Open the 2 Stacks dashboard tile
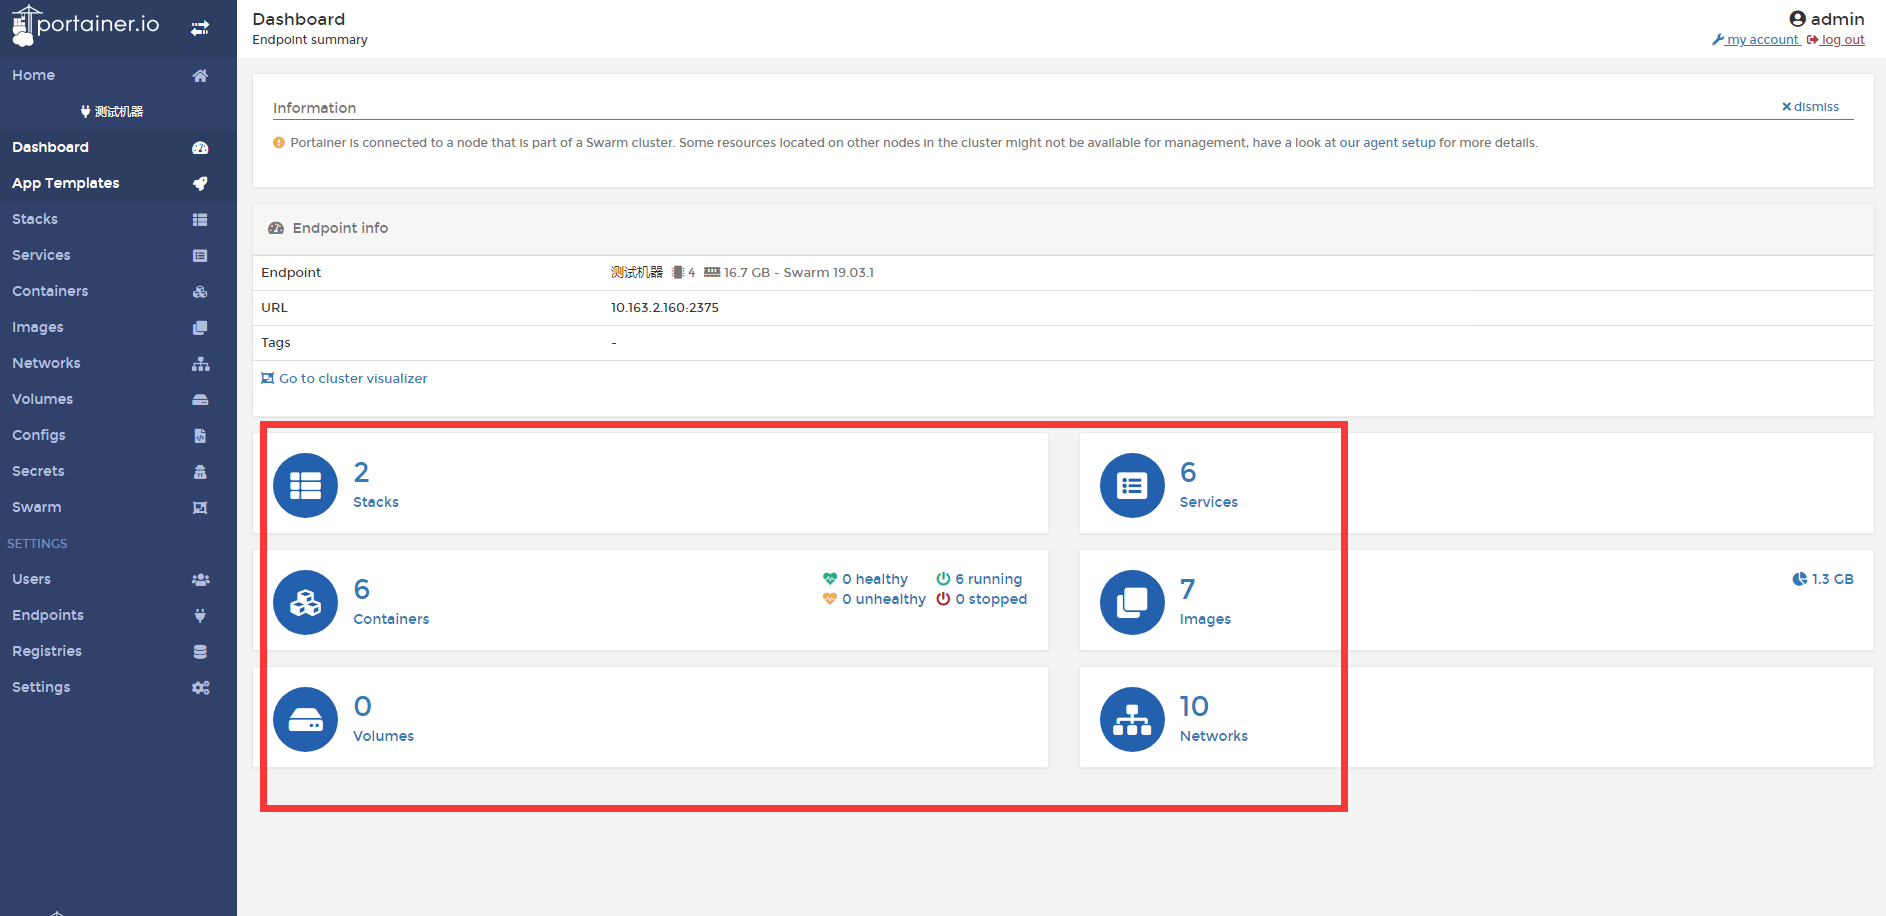This screenshot has height=916, width=1886. [x=650, y=483]
